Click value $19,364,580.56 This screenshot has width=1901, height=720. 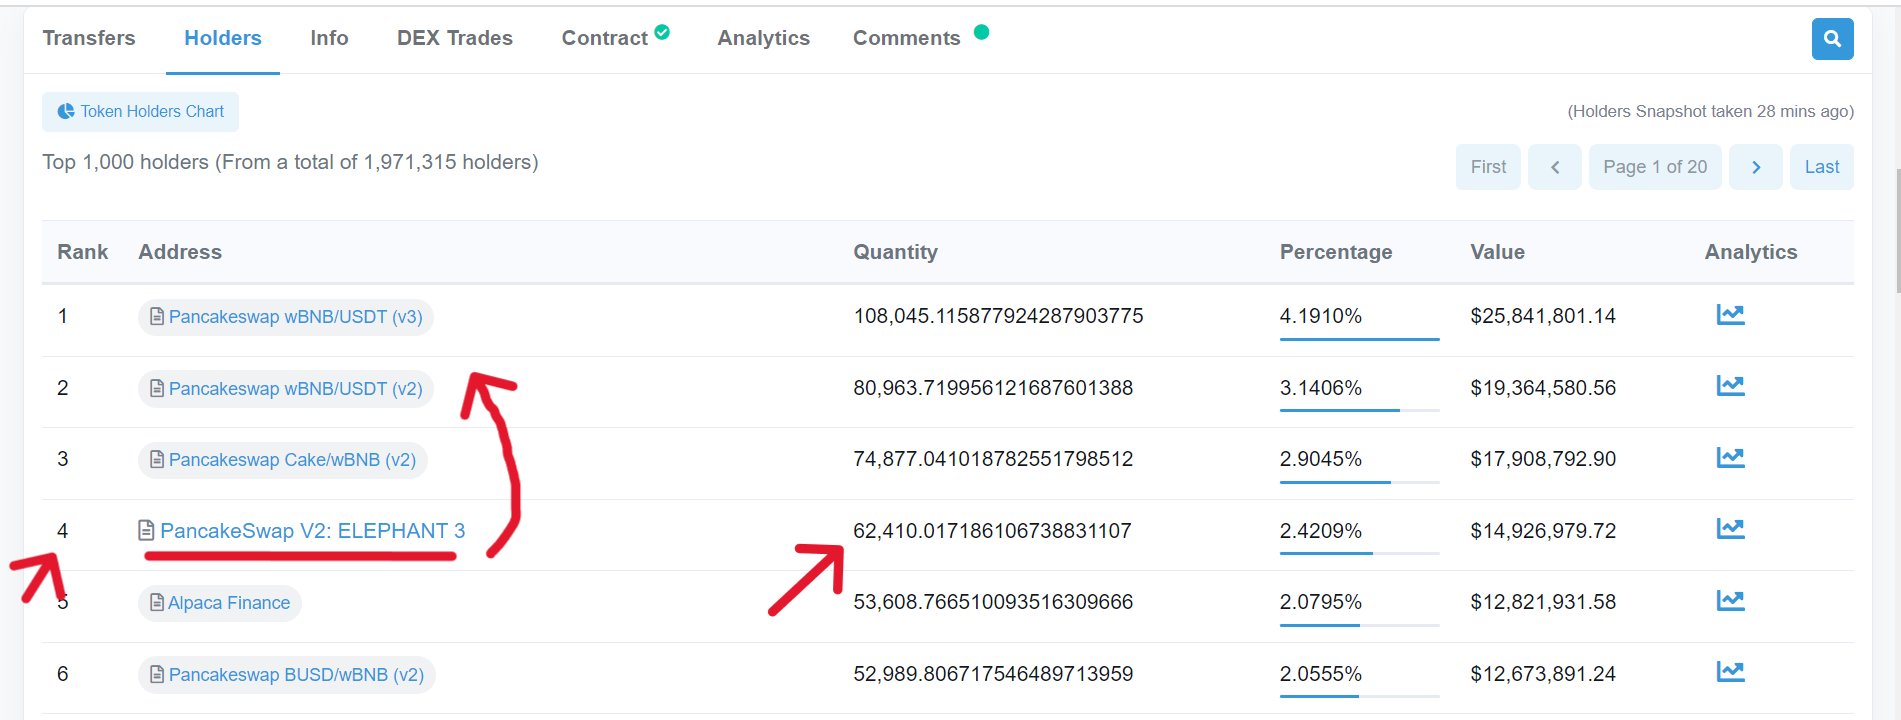[x=1543, y=388]
